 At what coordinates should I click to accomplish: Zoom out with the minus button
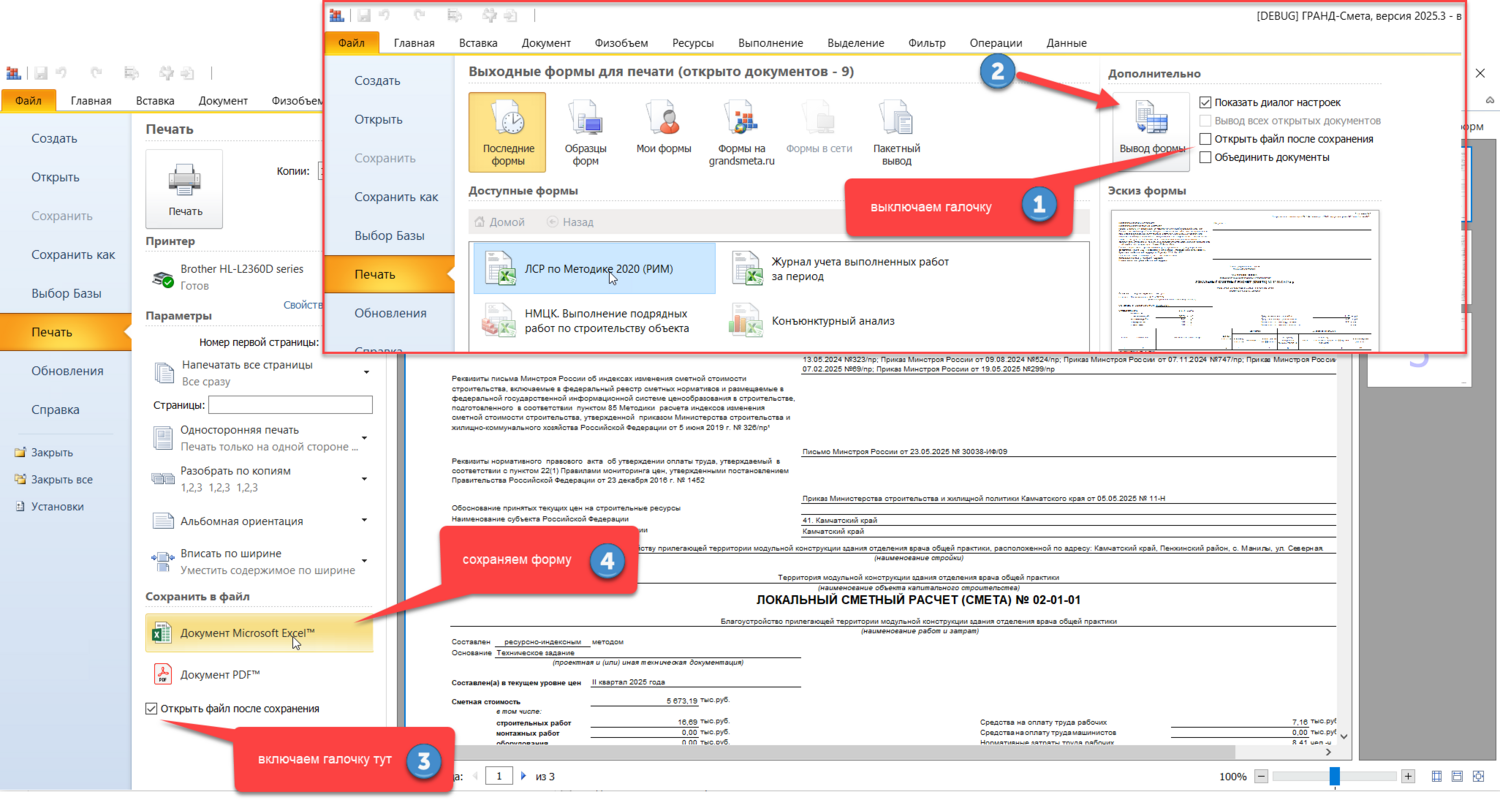click(x=1261, y=776)
